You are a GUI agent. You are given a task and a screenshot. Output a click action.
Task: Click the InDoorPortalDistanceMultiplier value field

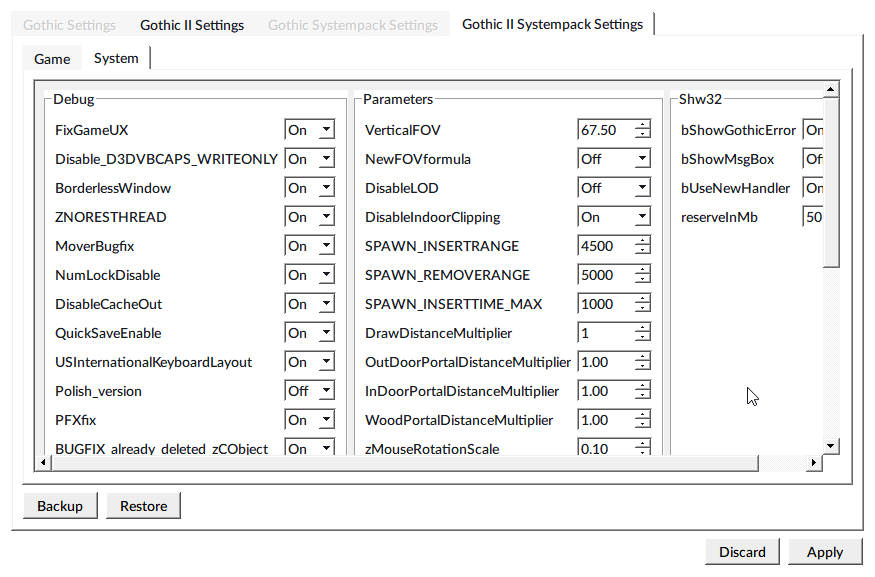pos(606,391)
